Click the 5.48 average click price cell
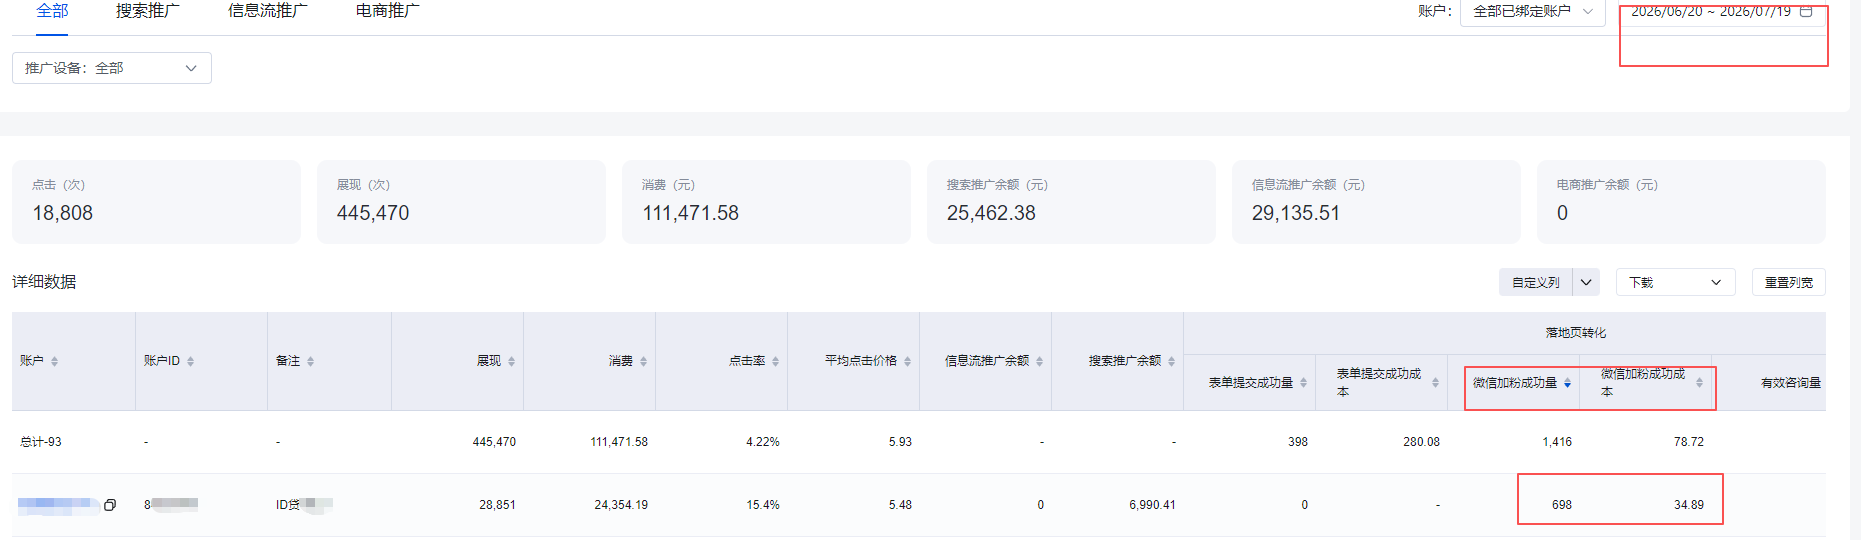This screenshot has width=1861, height=540. 900,505
